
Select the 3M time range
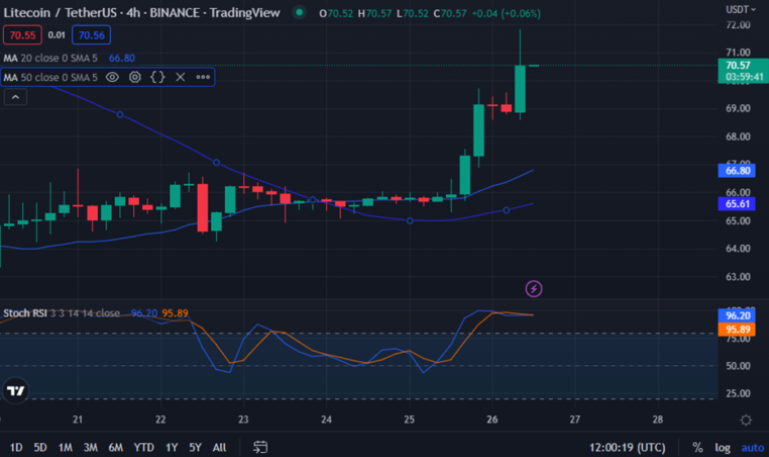[x=90, y=447]
